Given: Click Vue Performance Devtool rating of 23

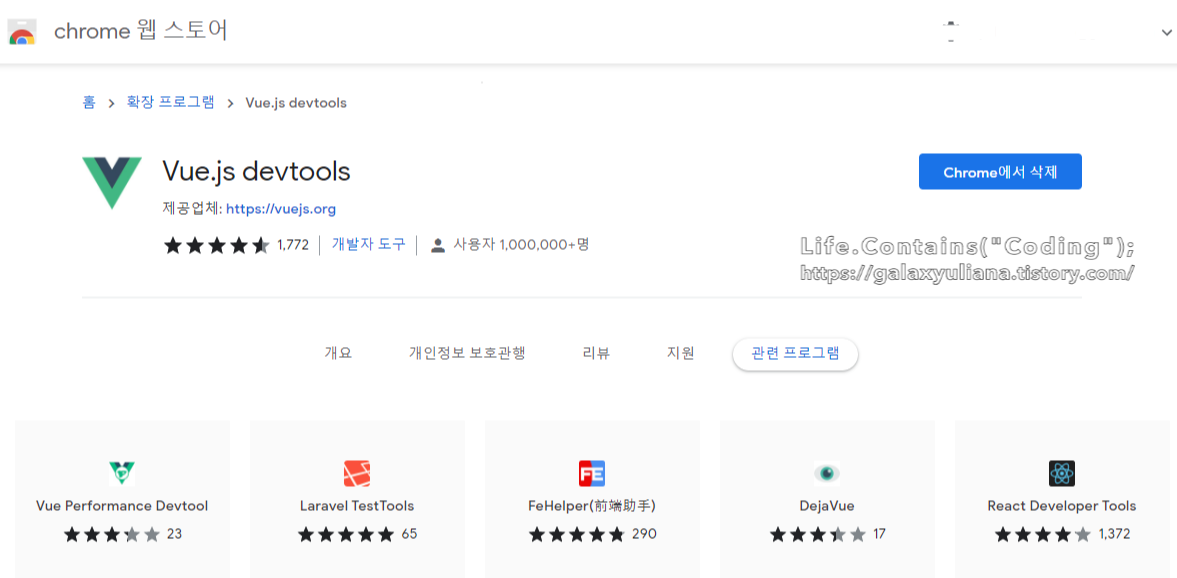Looking at the screenshot, I should [x=122, y=534].
